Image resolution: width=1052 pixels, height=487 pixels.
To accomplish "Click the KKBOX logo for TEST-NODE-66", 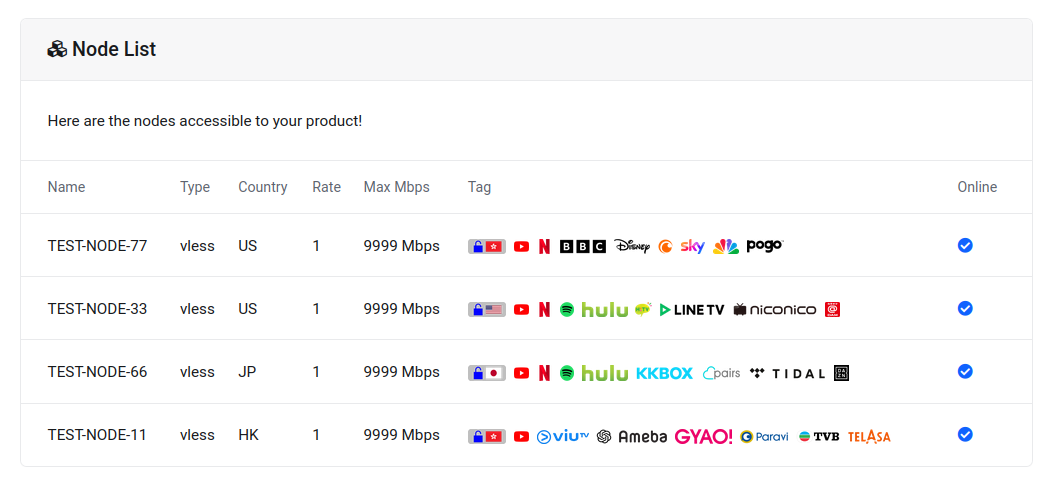I will (x=664, y=373).
